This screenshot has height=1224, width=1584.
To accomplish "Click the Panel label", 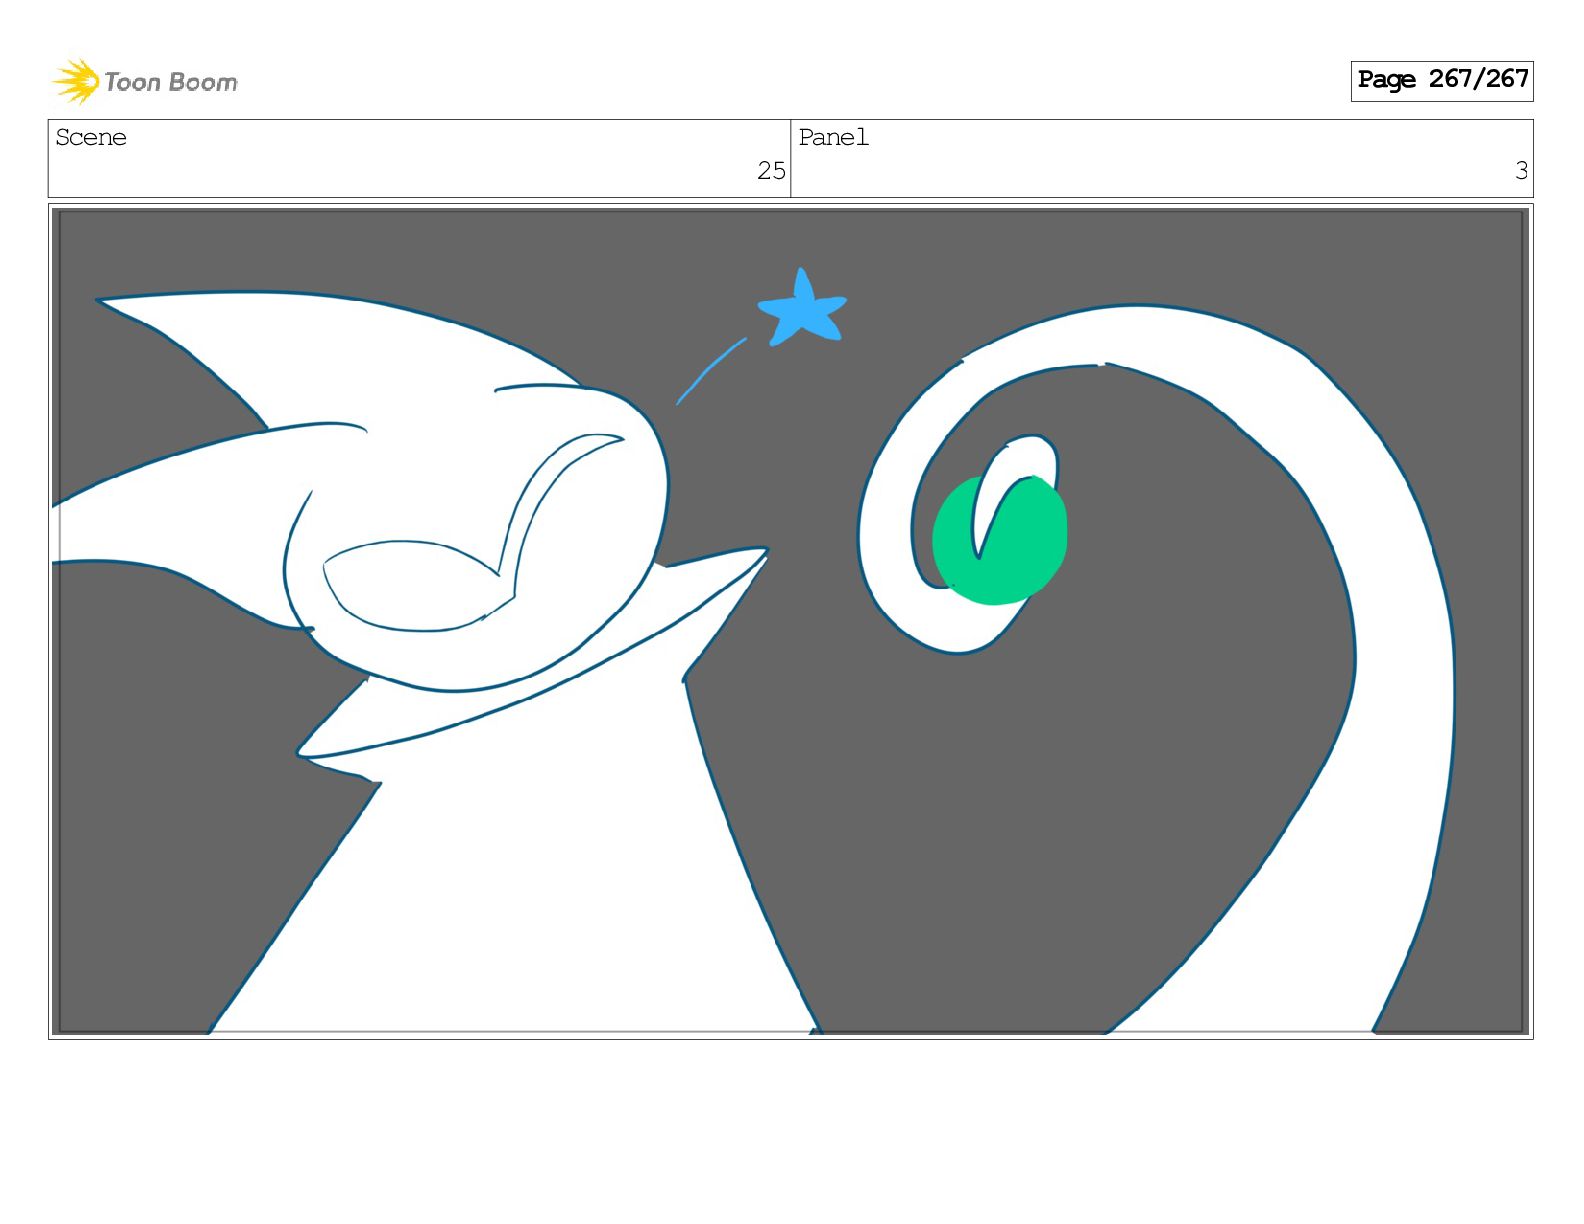I will coord(833,138).
